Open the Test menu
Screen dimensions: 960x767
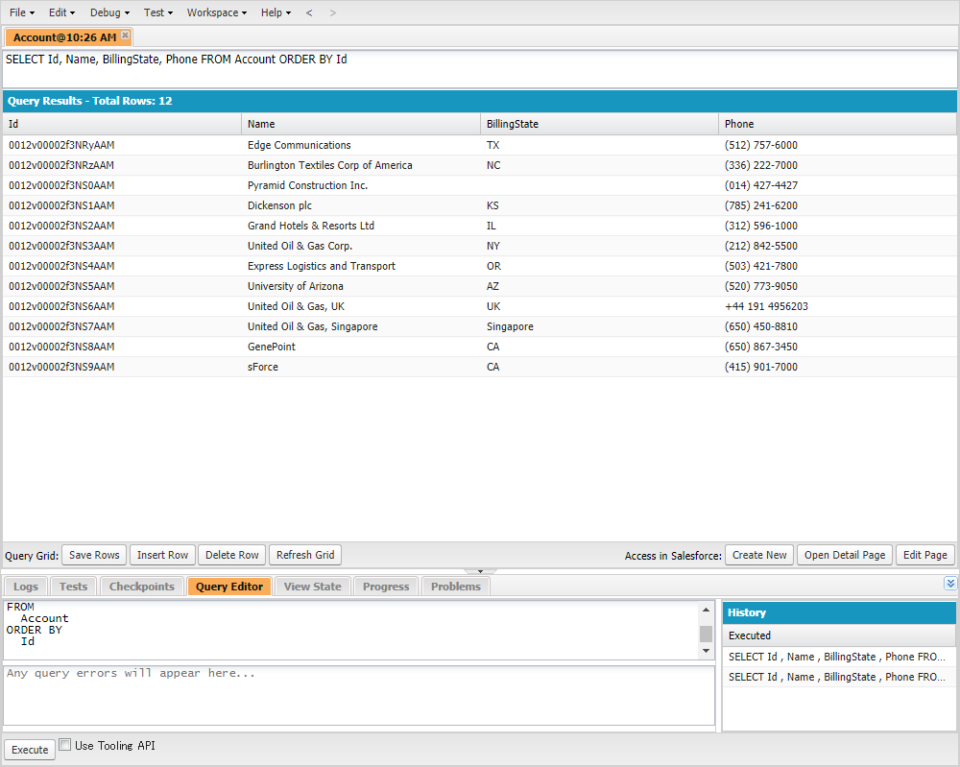pos(158,13)
